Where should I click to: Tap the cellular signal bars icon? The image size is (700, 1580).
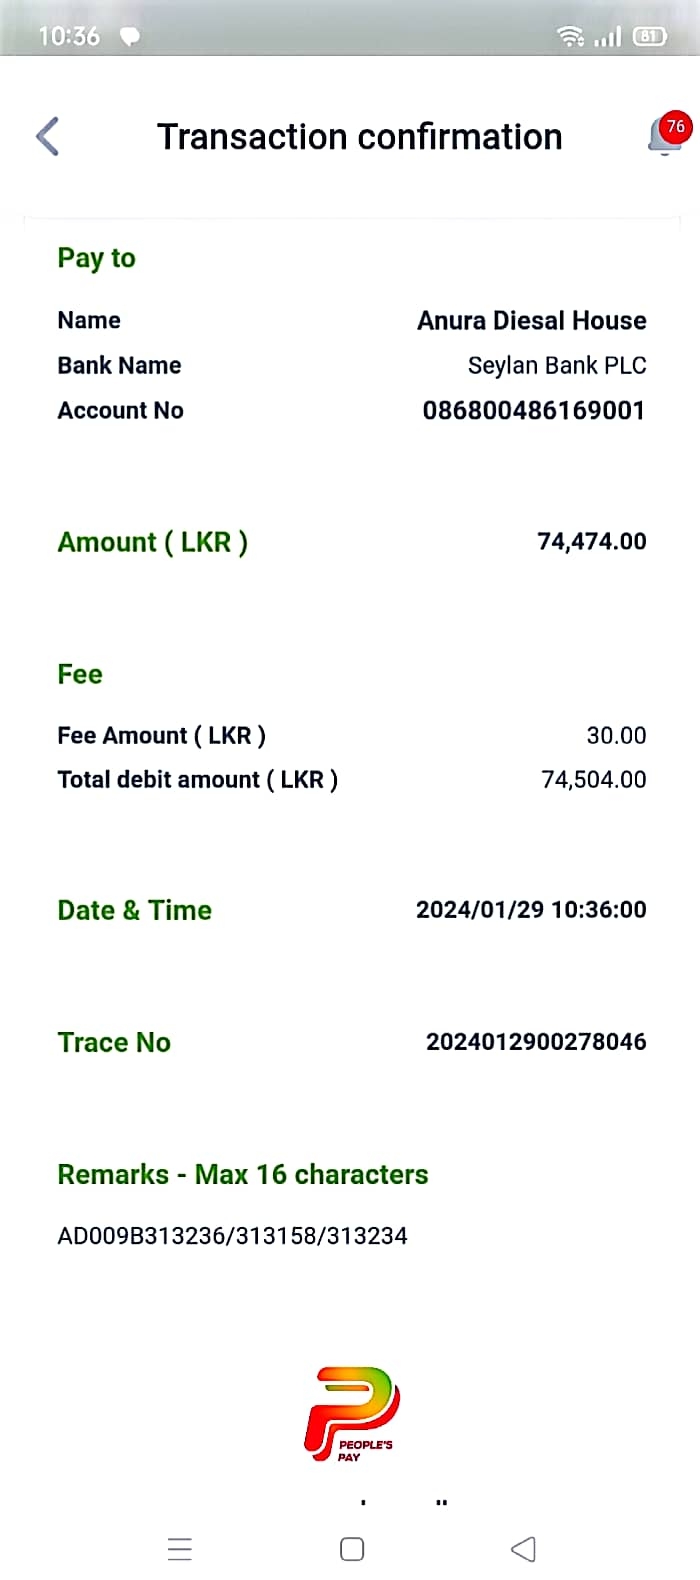607,37
